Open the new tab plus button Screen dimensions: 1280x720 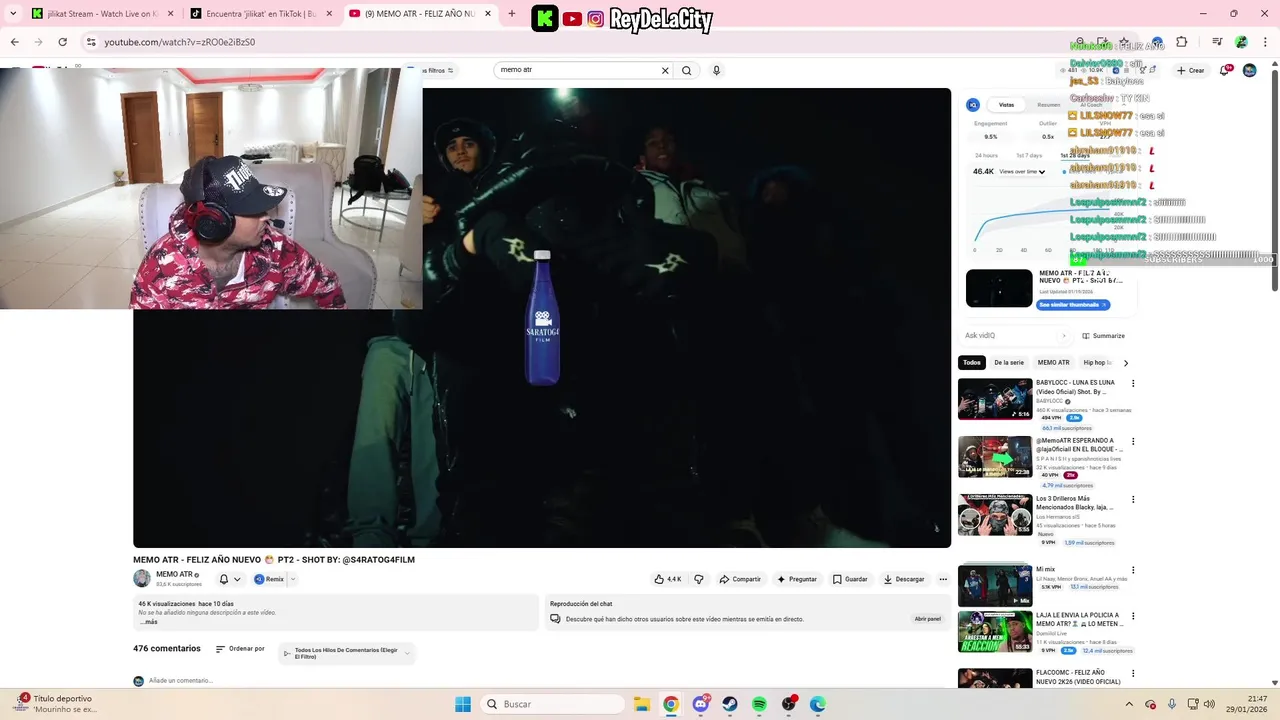coord(512,14)
